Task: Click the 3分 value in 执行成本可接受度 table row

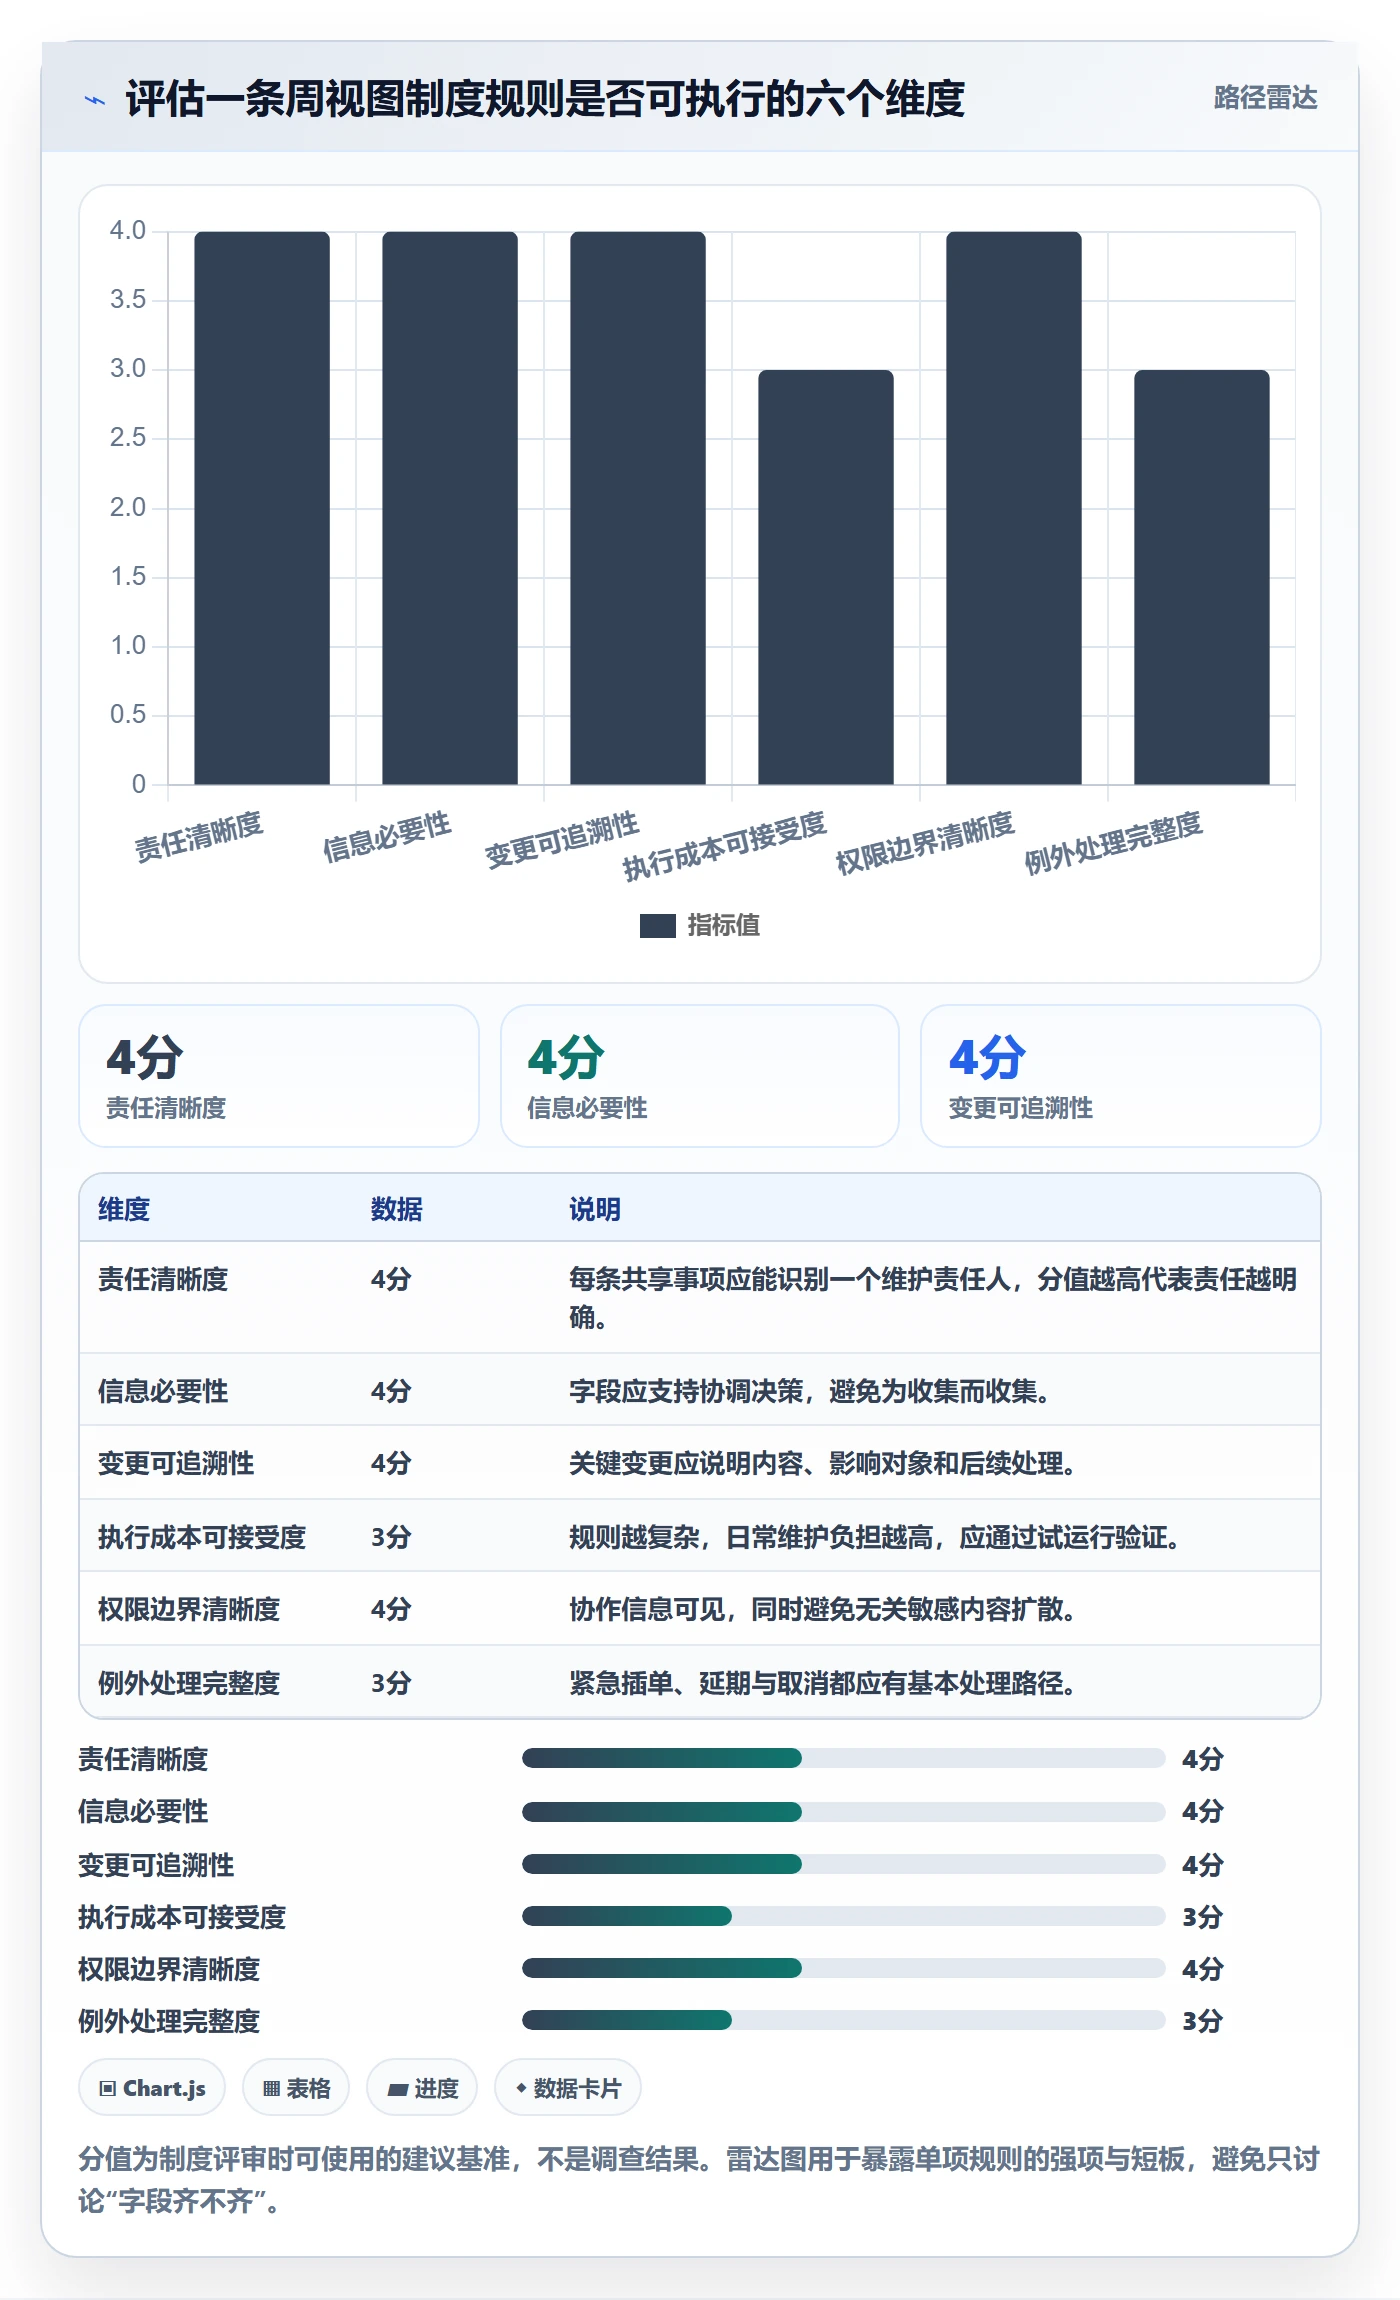Action: click(391, 1537)
